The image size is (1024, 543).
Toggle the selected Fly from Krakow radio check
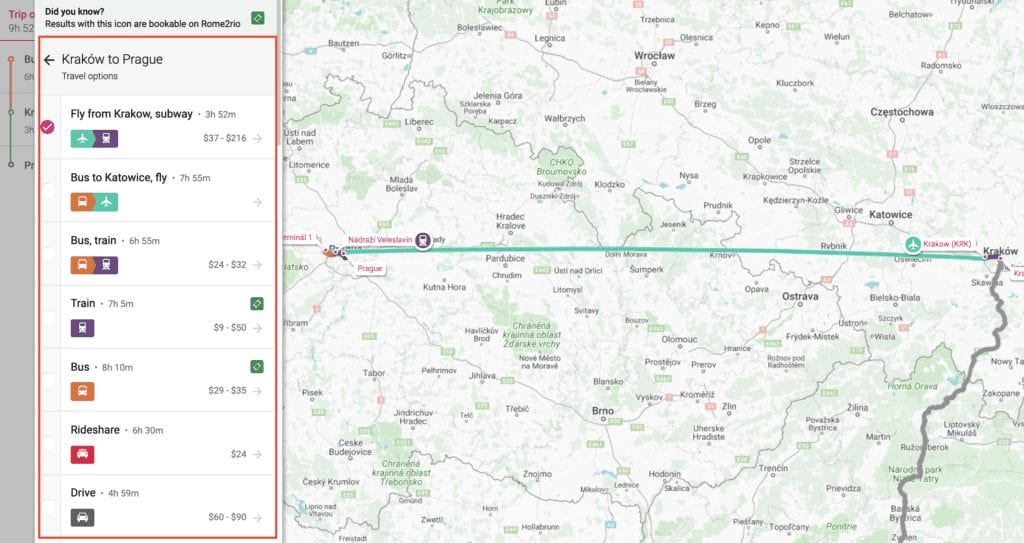tap(48, 127)
